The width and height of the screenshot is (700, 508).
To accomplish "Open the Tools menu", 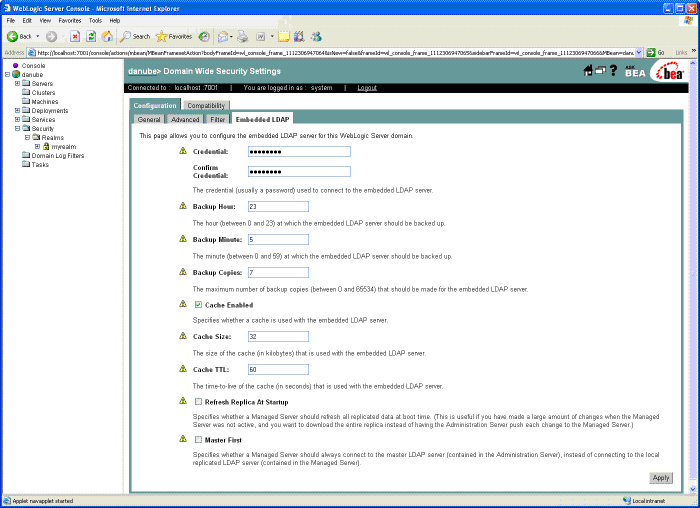I will pos(96,21).
